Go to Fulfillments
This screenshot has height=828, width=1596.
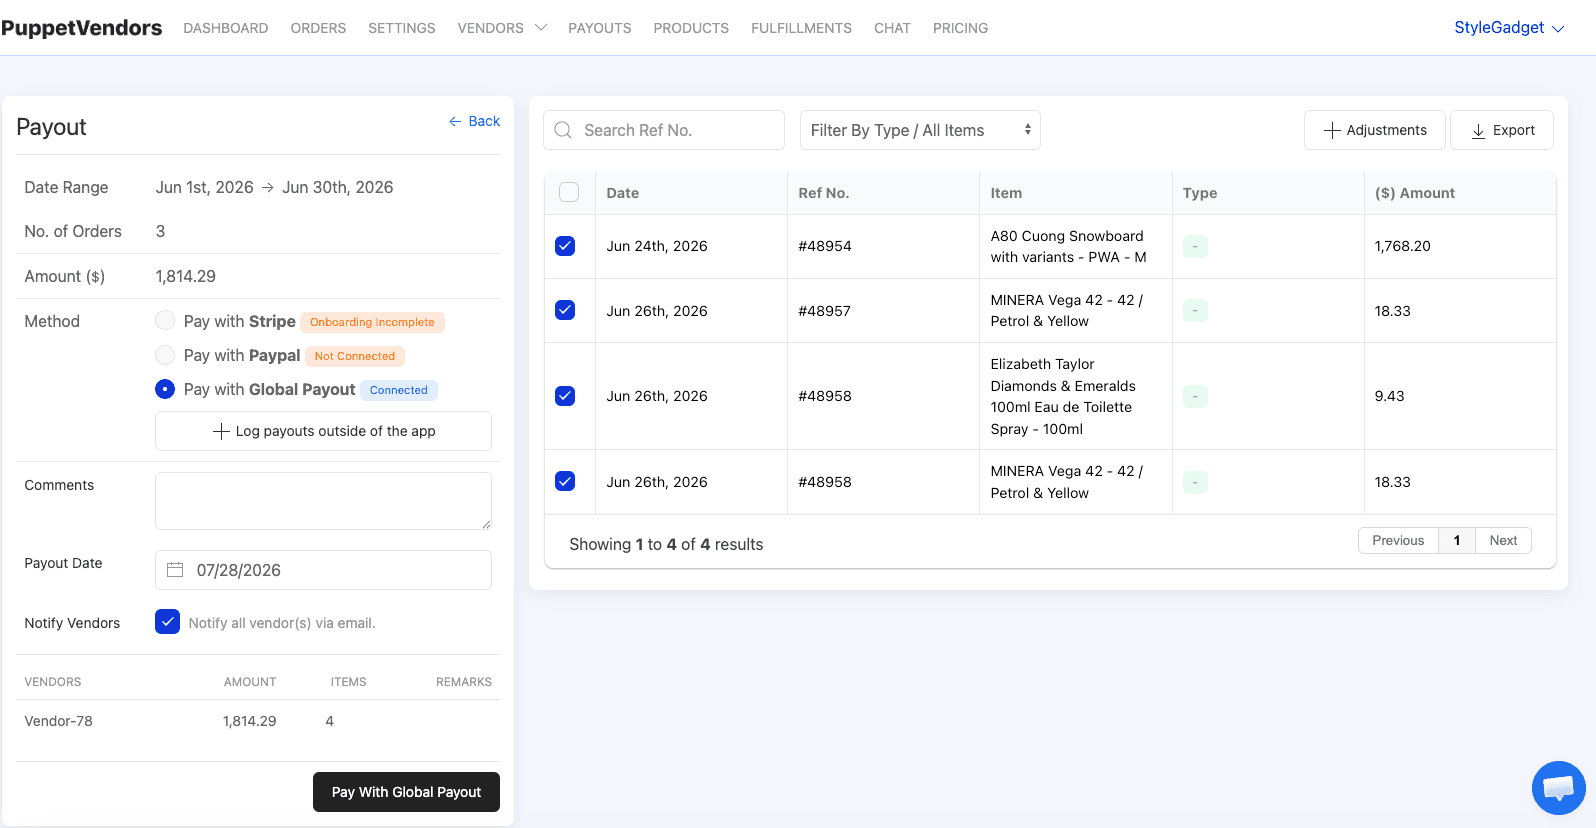[x=802, y=28]
